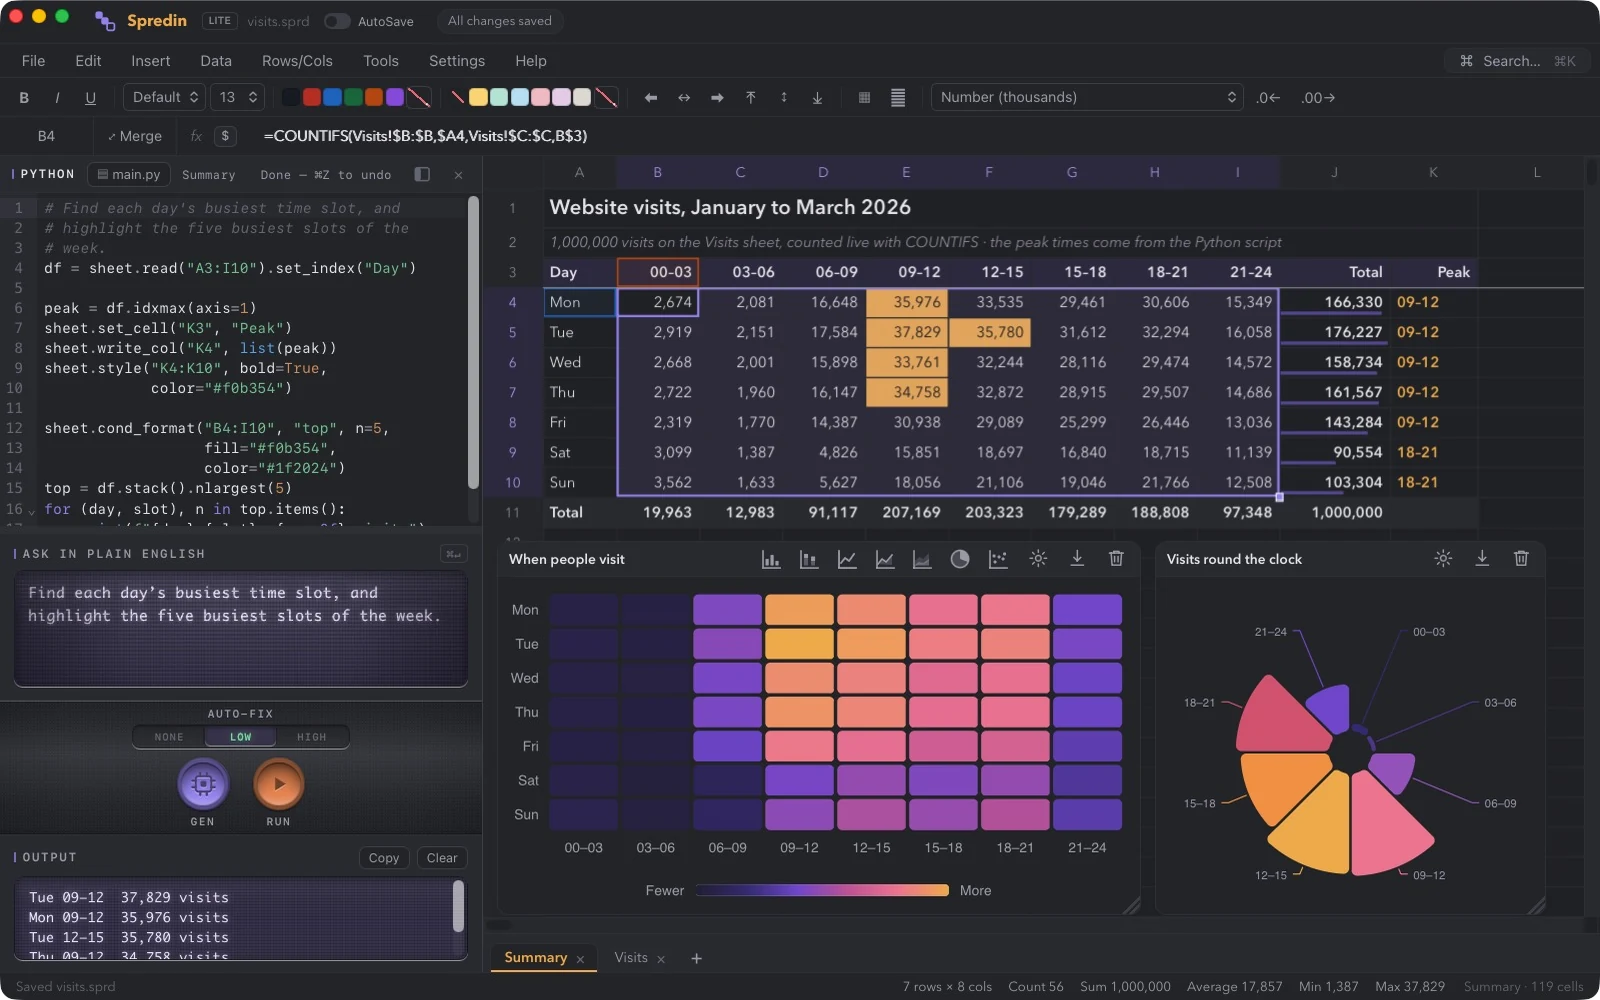Download the Visits round the clock chart
Viewport: 1600px width, 1000px height.
(1482, 559)
